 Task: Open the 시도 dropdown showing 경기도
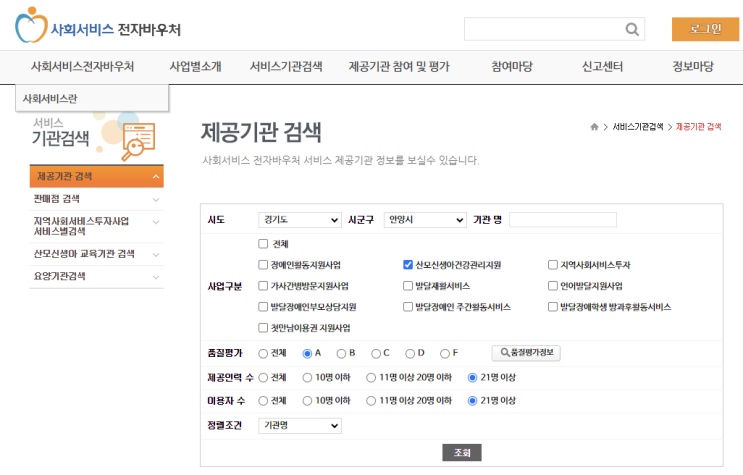300,219
